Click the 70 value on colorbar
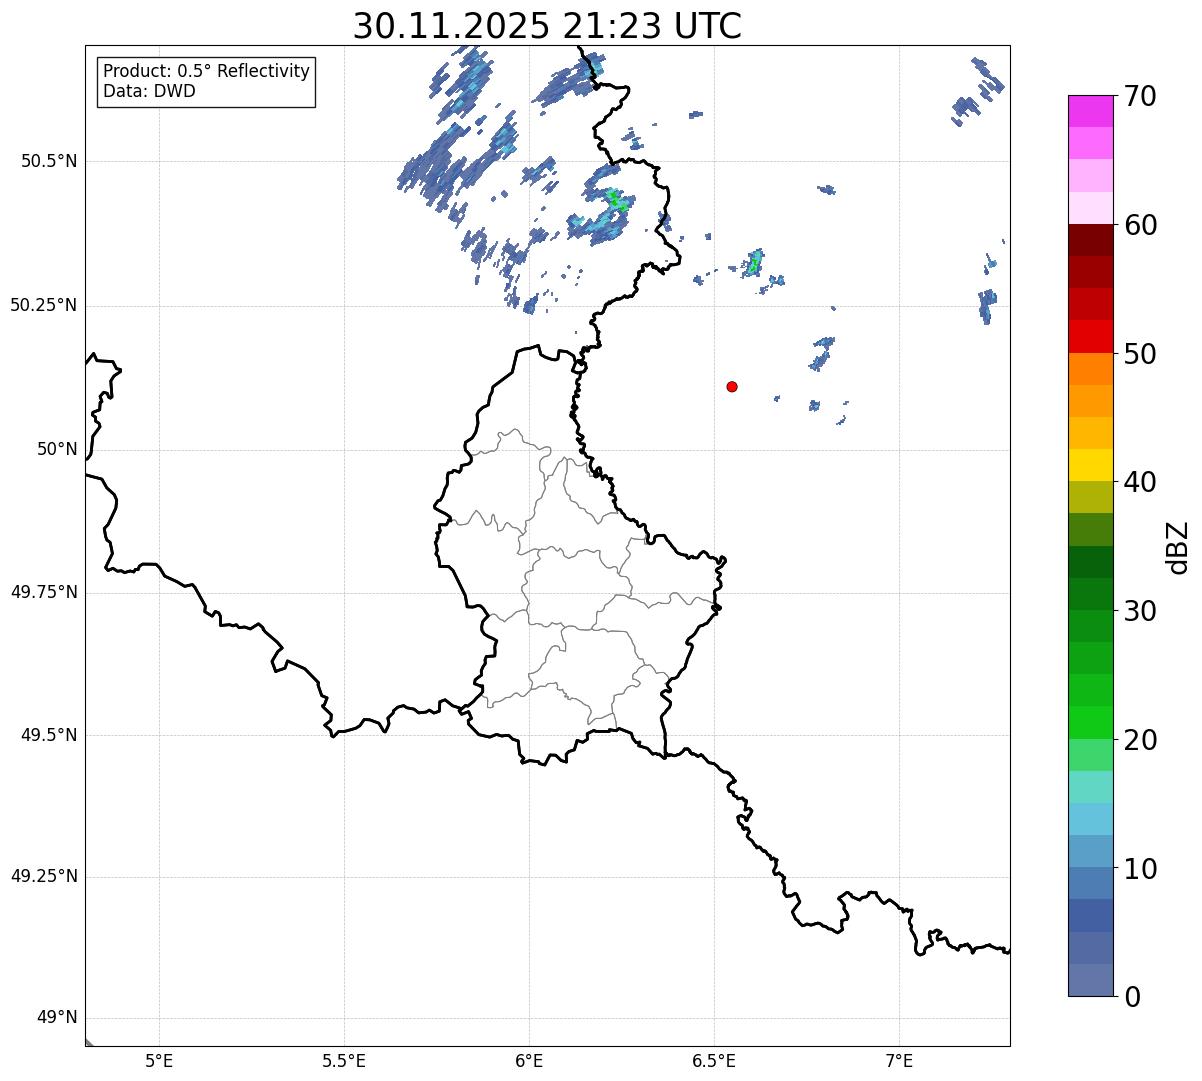This screenshot has width=1202, height=1081. click(1139, 96)
